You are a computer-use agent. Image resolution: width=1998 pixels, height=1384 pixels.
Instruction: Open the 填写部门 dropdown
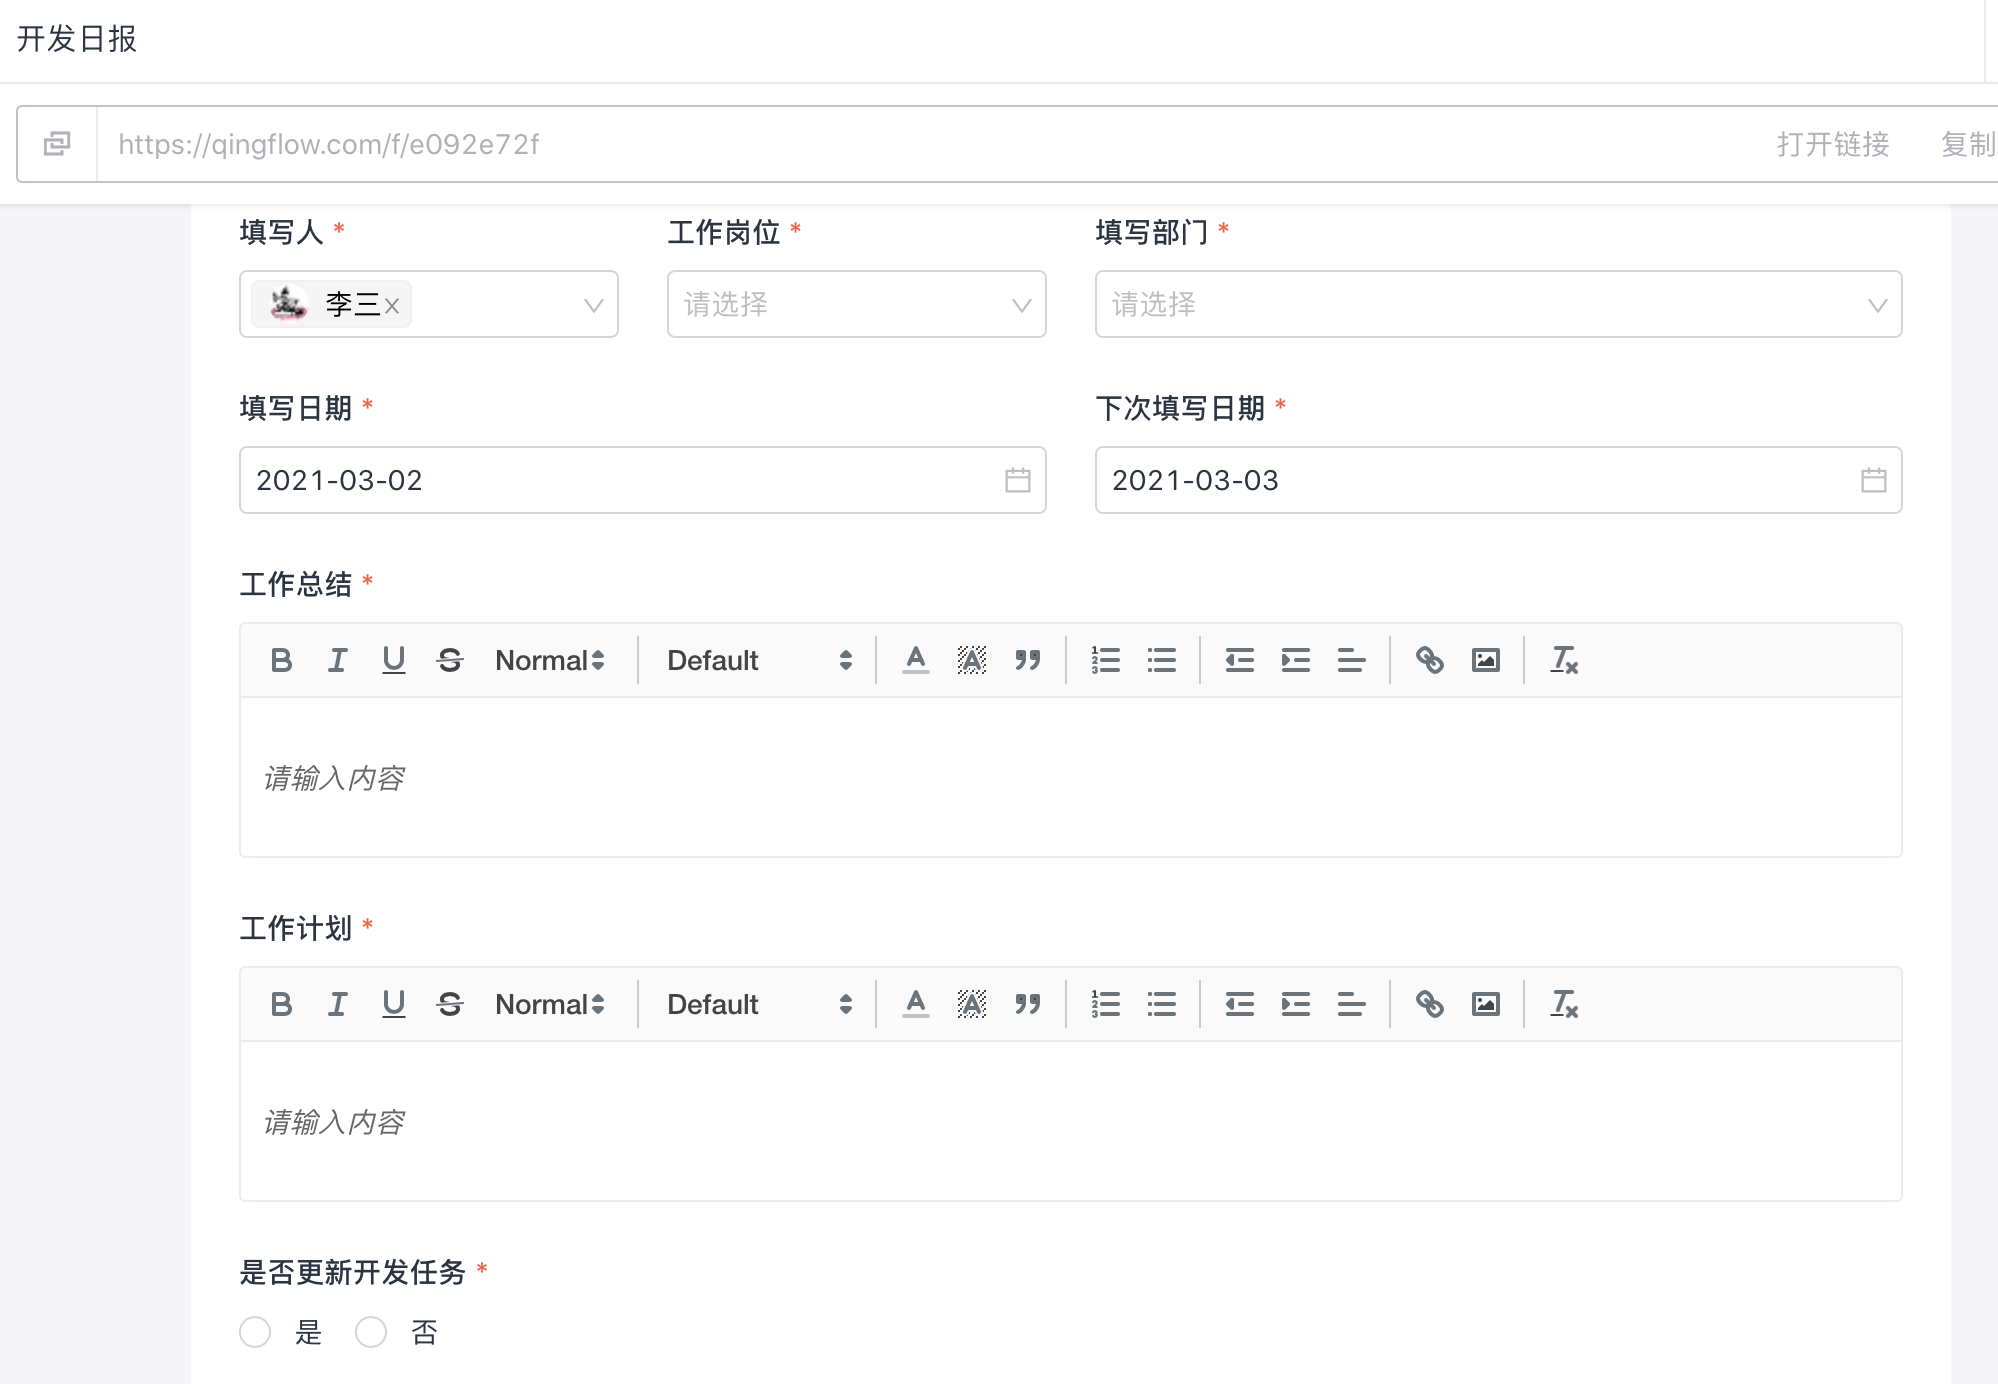tap(1498, 304)
